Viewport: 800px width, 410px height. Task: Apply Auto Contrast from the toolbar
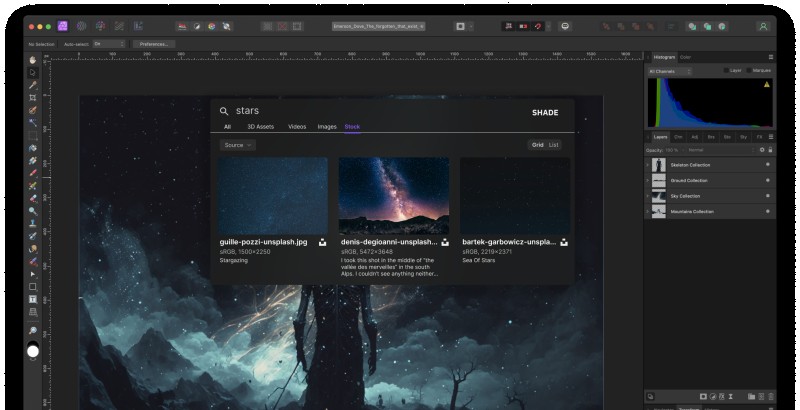[x=197, y=27]
